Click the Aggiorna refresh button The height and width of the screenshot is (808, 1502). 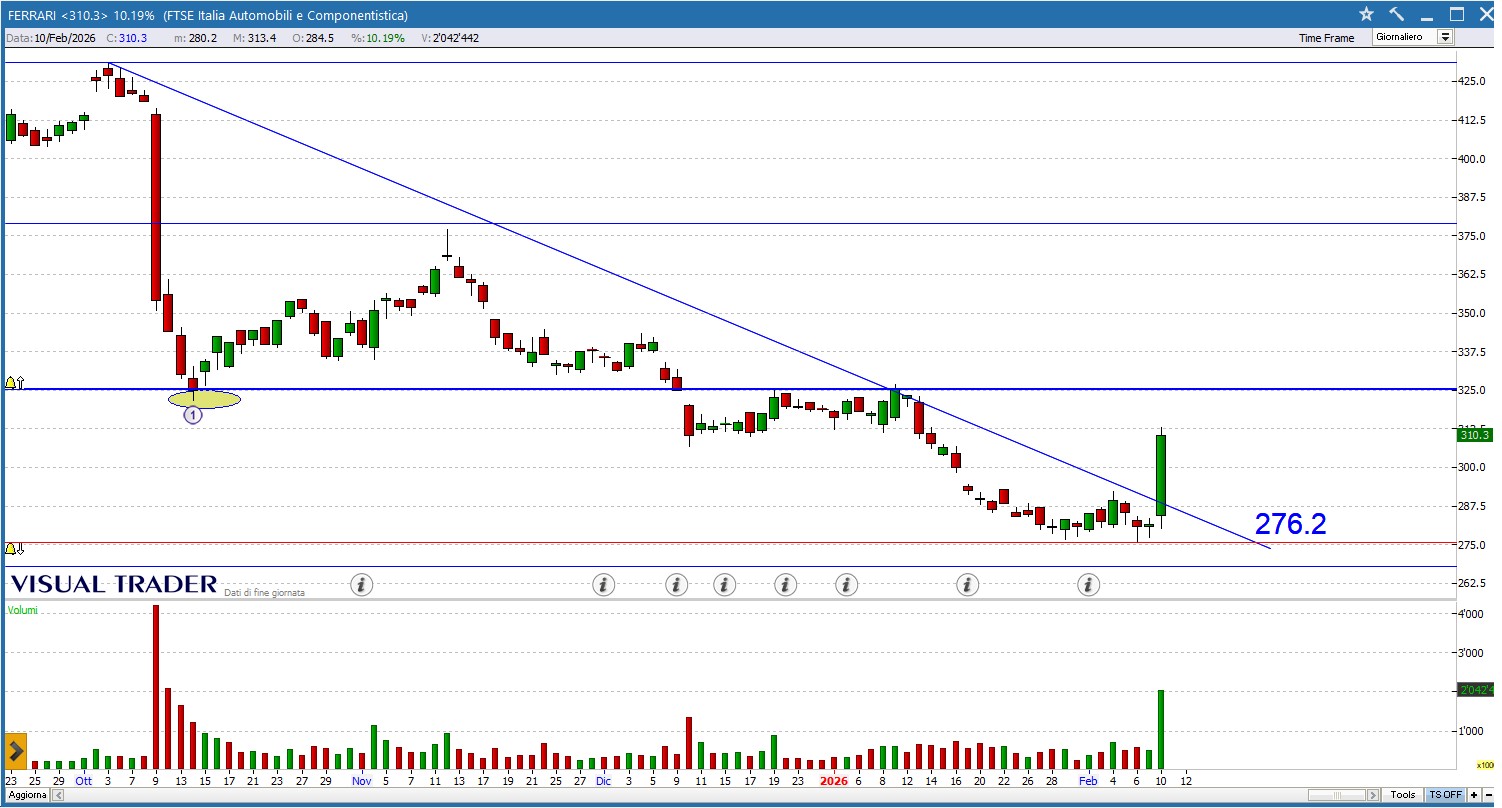[27, 795]
